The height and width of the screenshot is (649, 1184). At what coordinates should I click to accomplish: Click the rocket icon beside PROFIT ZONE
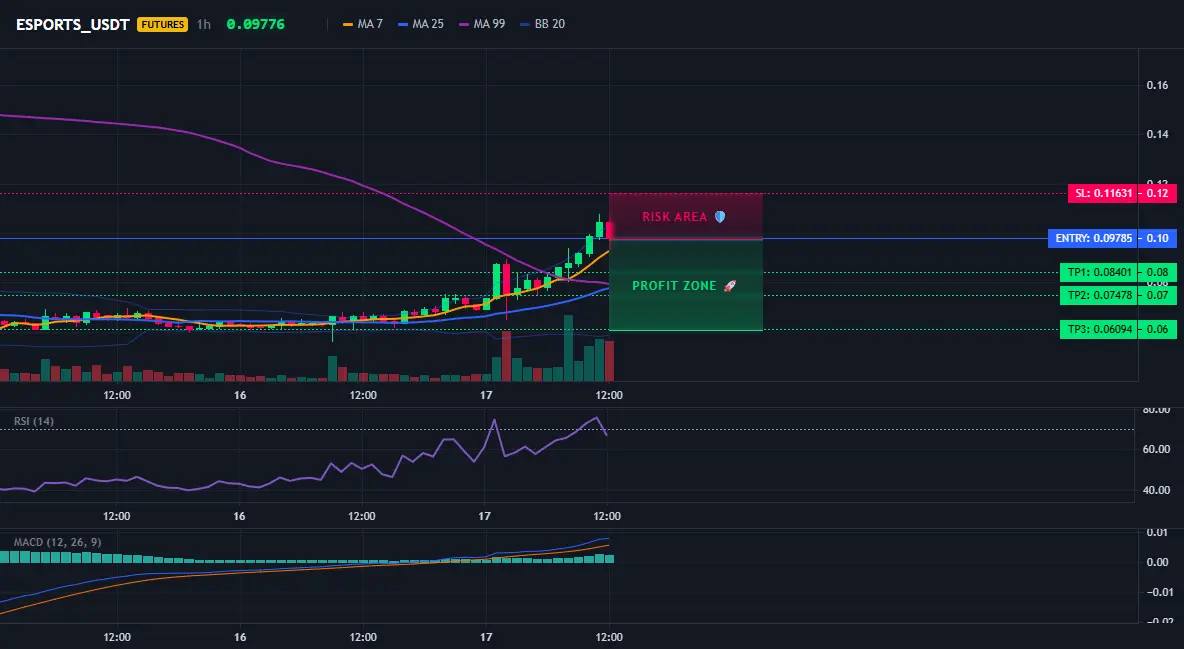tap(729, 286)
